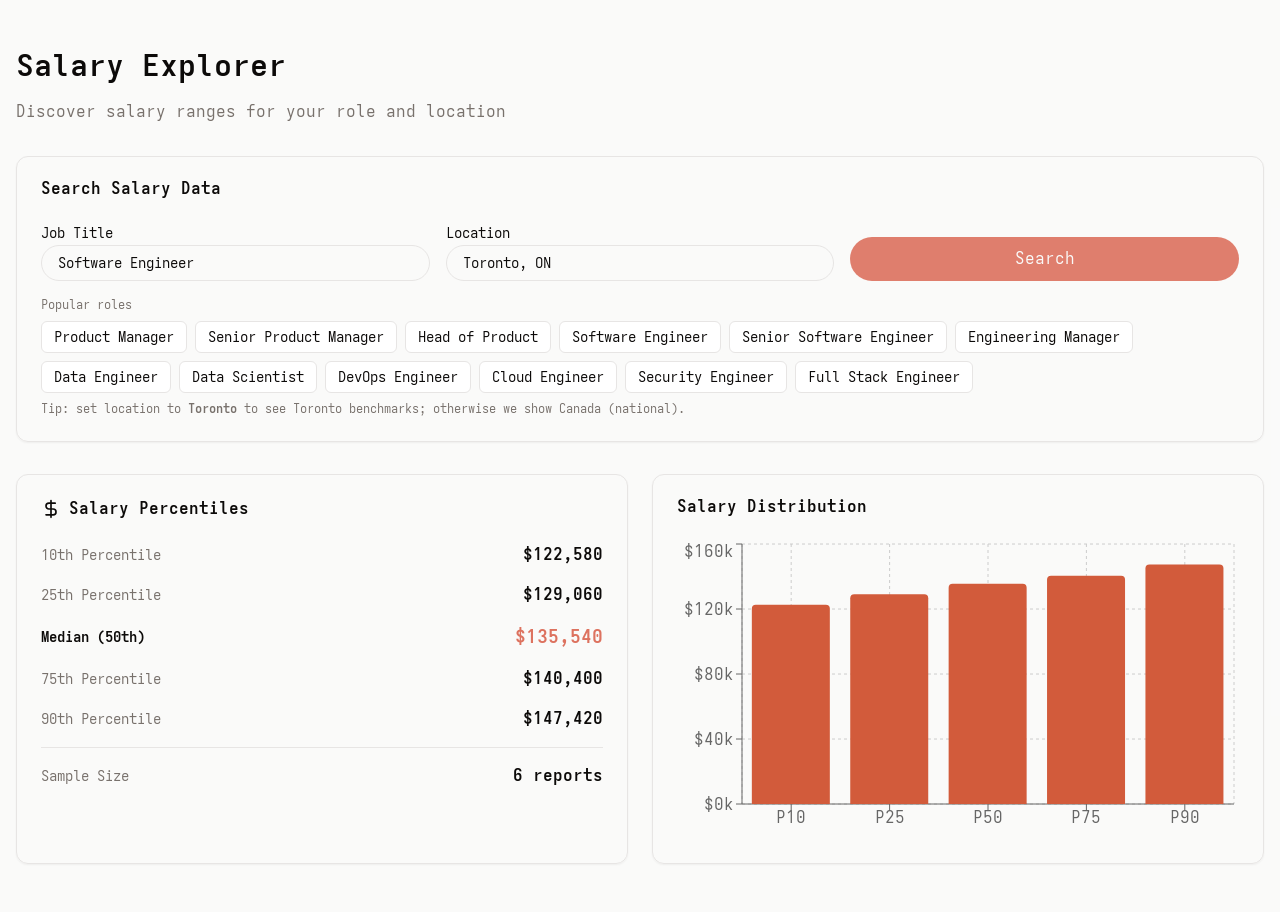This screenshot has height=912, width=1280.
Task: Focus the Job Title input field
Action: pyautogui.click(x=235, y=263)
